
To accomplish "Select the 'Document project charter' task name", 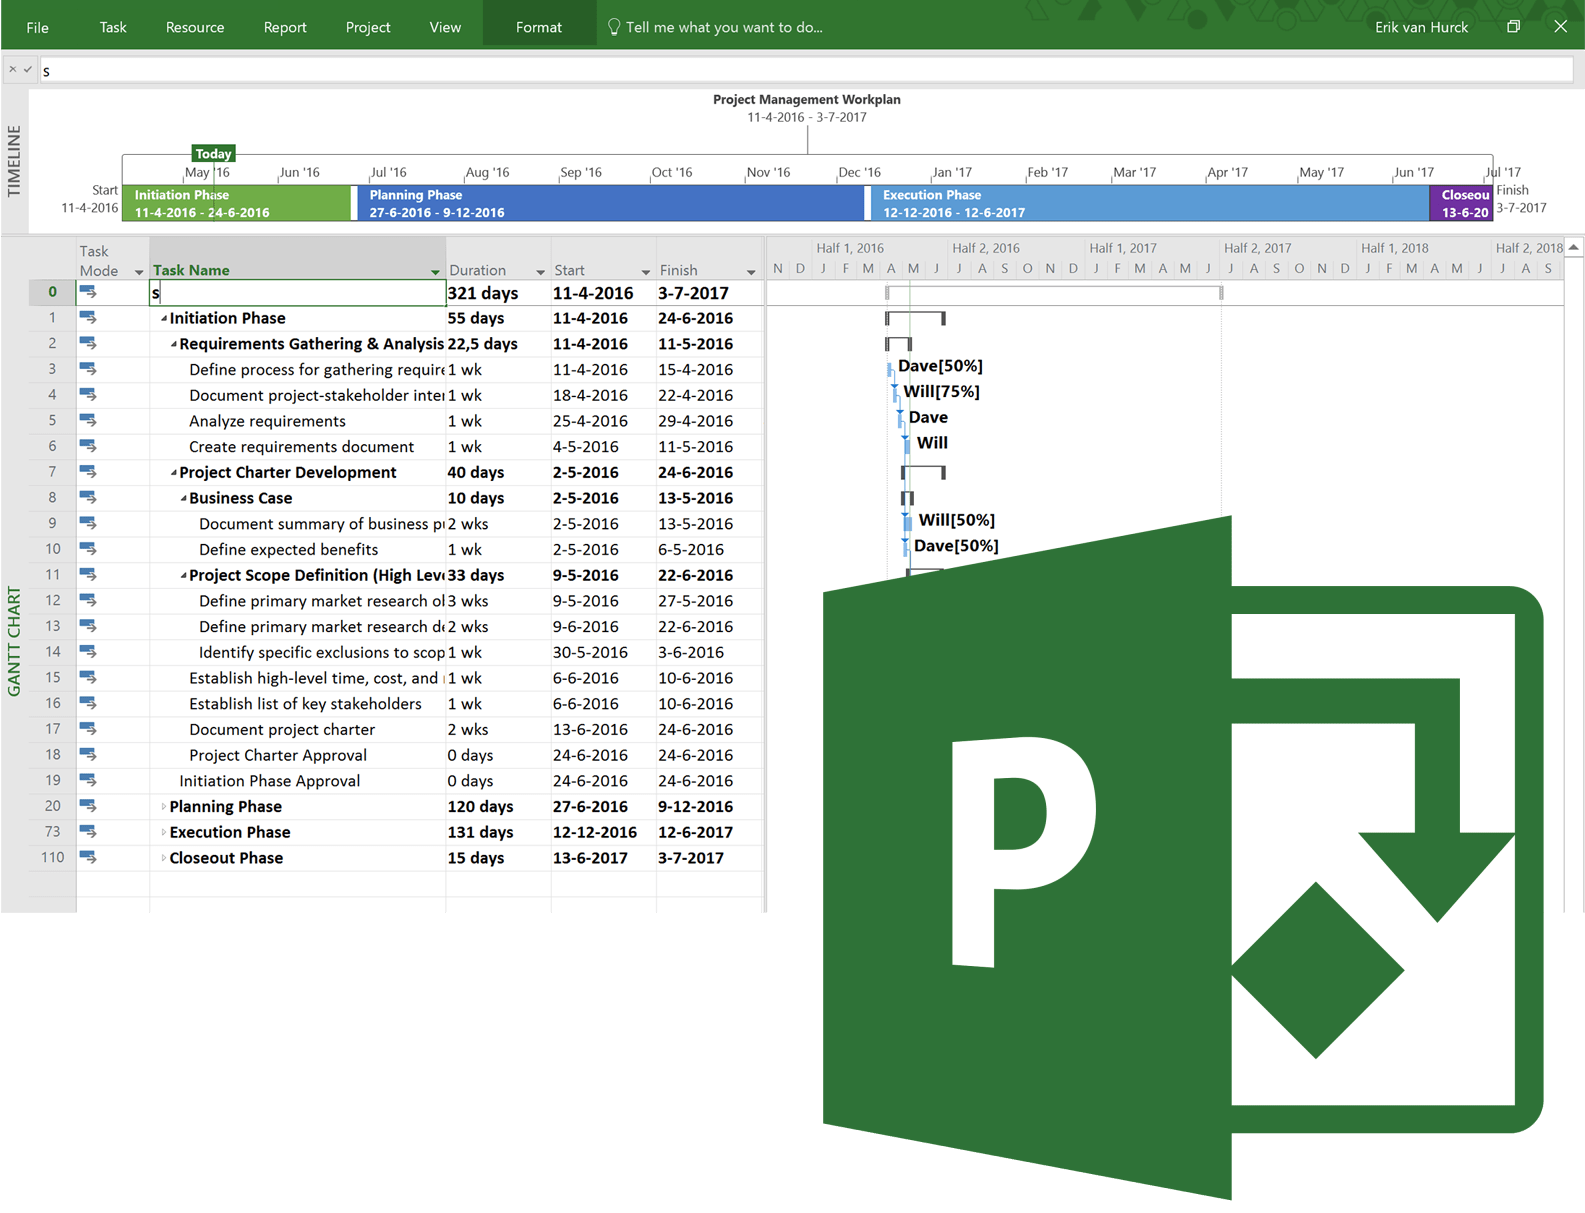I will pyautogui.click(x=282, y=730).
